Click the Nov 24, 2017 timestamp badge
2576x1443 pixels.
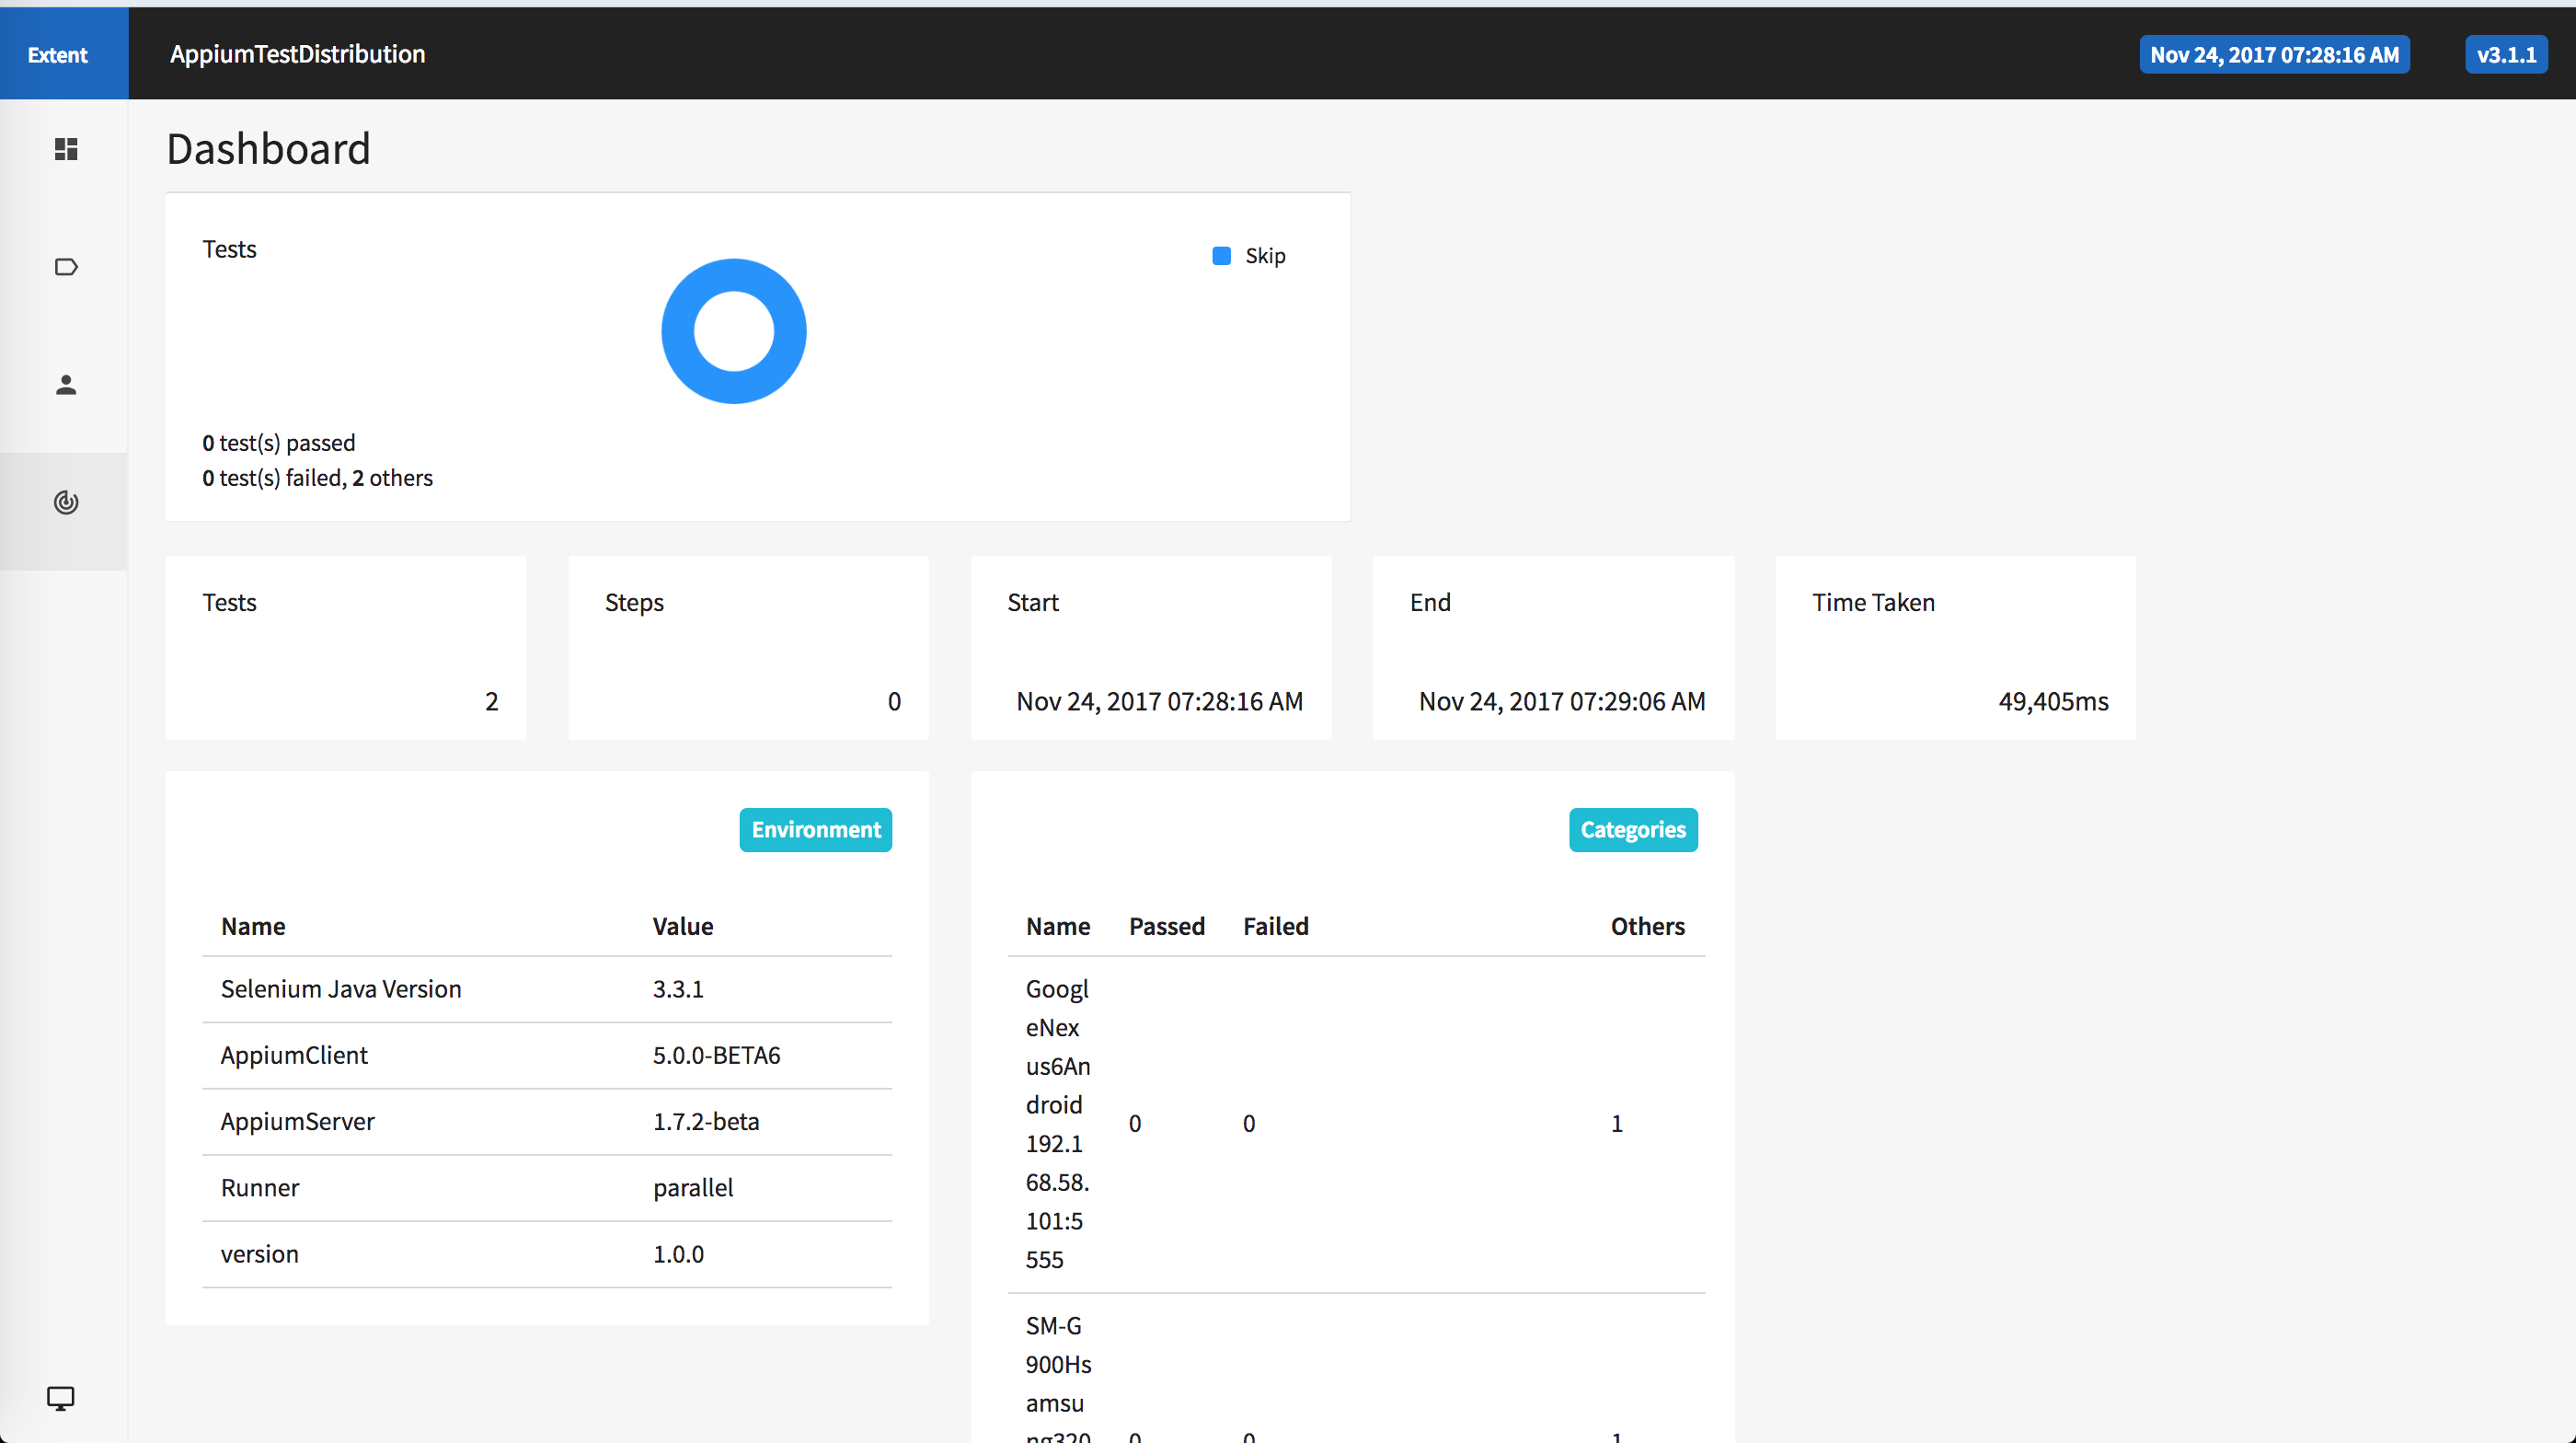(x=2273, y=54)
